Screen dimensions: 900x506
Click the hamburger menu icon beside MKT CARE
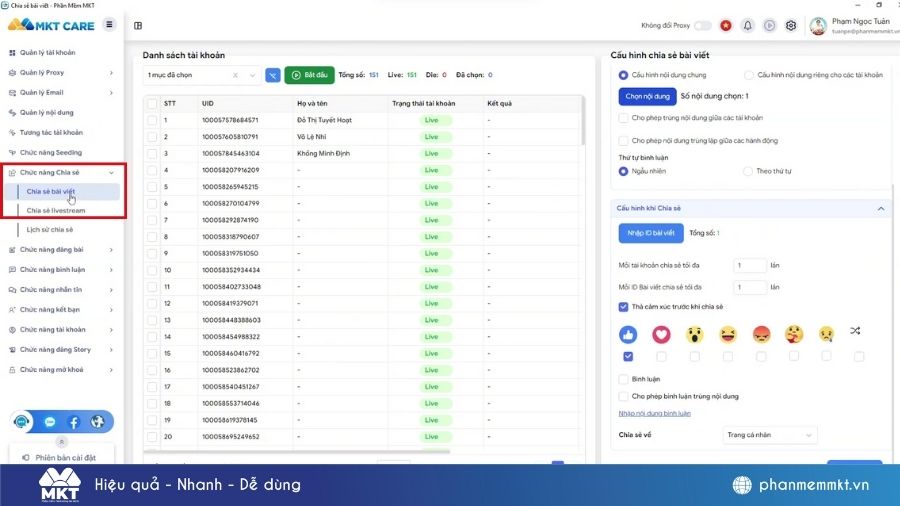click(x=109, y=25)
